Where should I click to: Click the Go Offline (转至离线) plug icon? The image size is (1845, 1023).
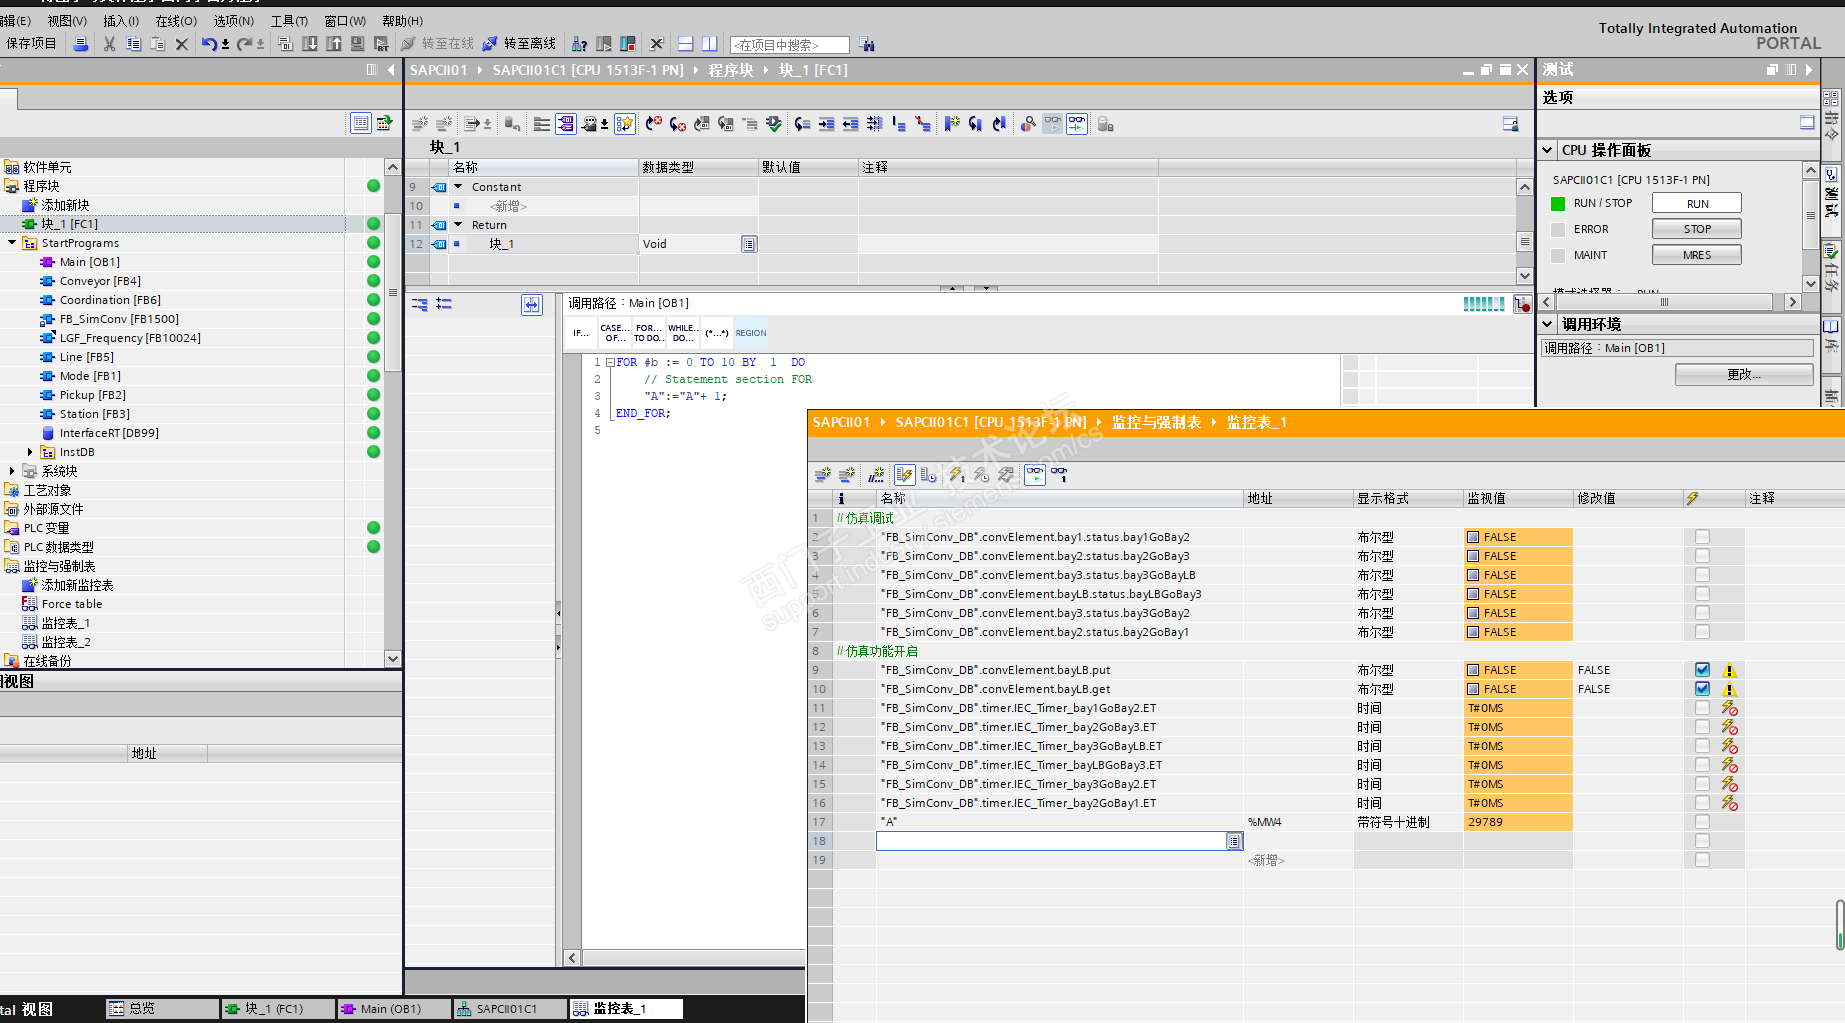click(x=490, y=44)
